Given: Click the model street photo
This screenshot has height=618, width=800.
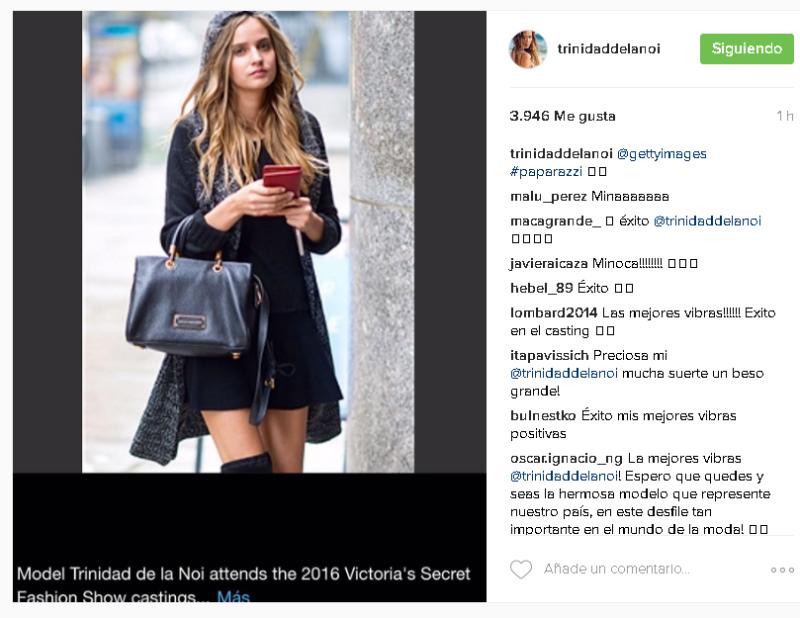Looking at the screenshot, I should pyautogui.click(x=248, y=242).
